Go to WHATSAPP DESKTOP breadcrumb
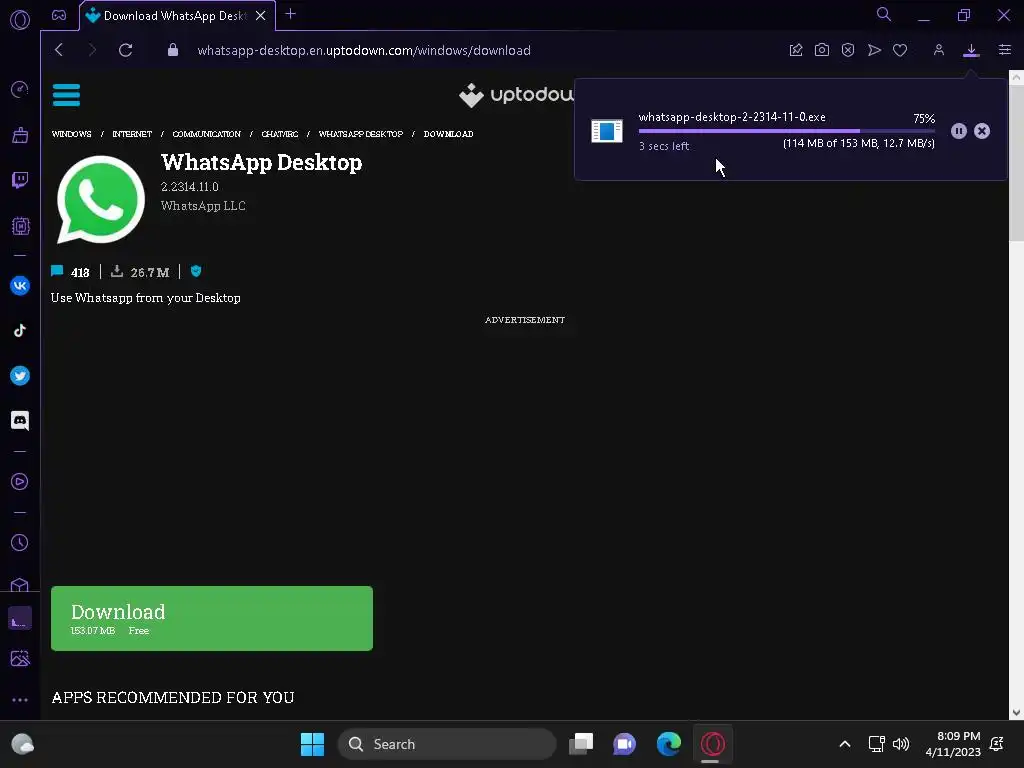This screenshot has width=1024, height=768. [360, 134]
